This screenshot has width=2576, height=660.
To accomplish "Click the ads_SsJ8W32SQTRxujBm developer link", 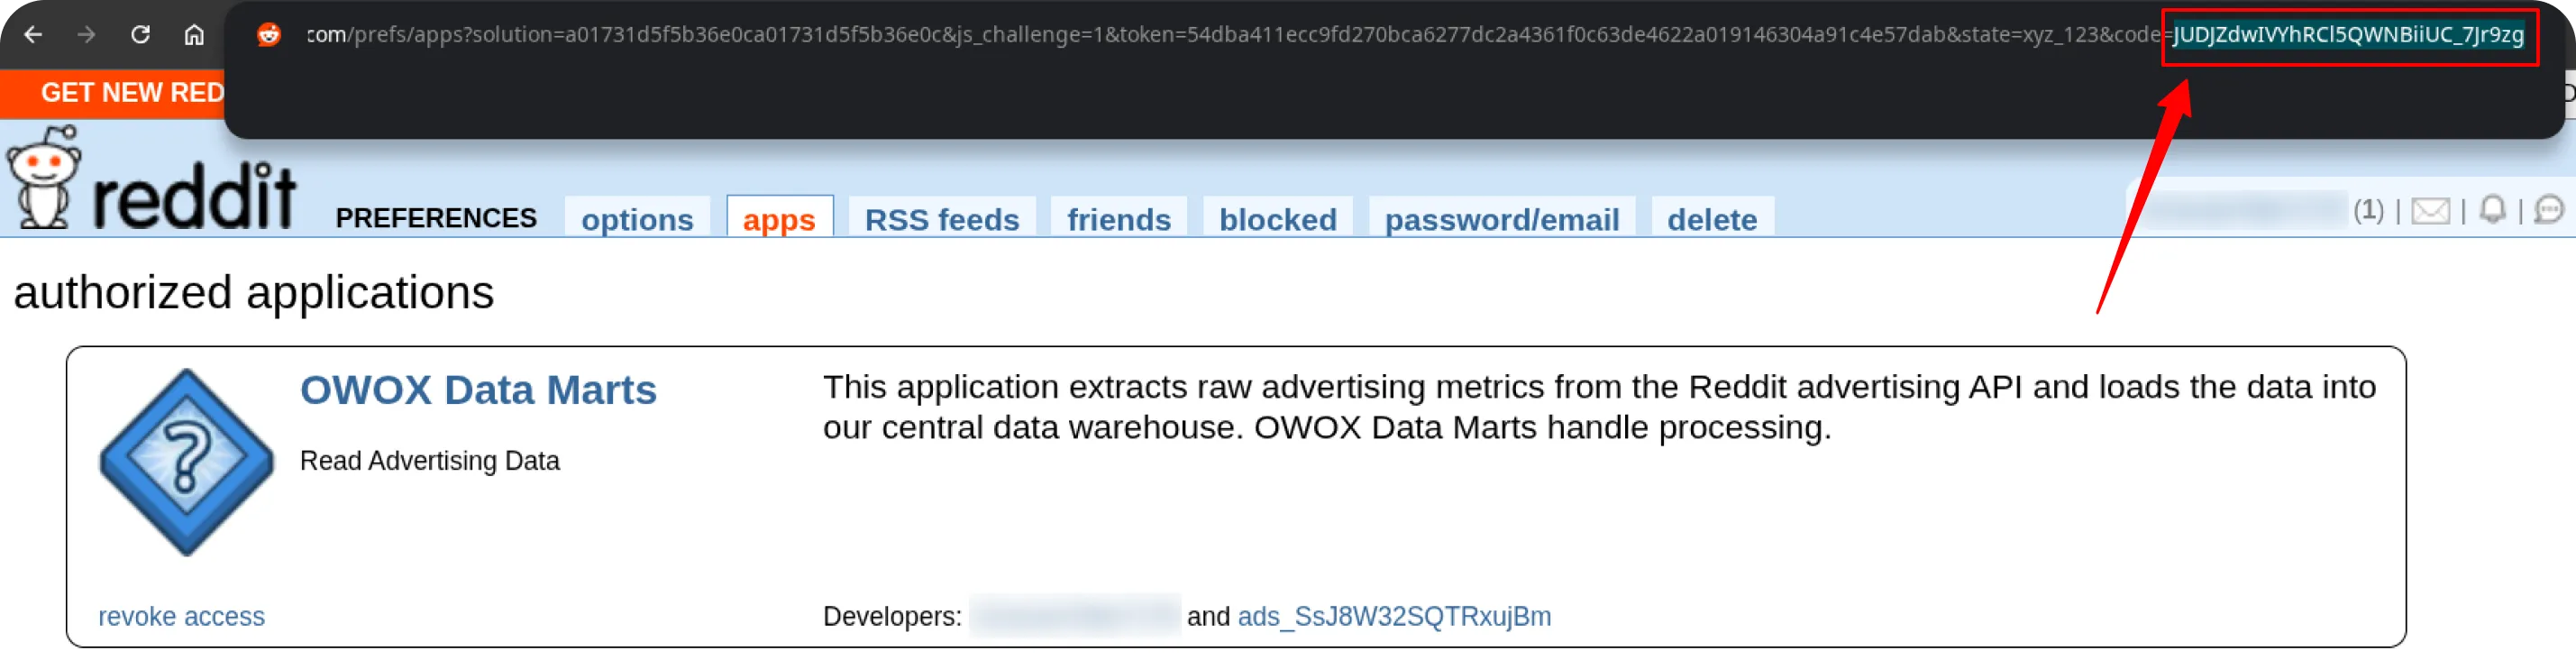I will click(x=1395, y=616).
